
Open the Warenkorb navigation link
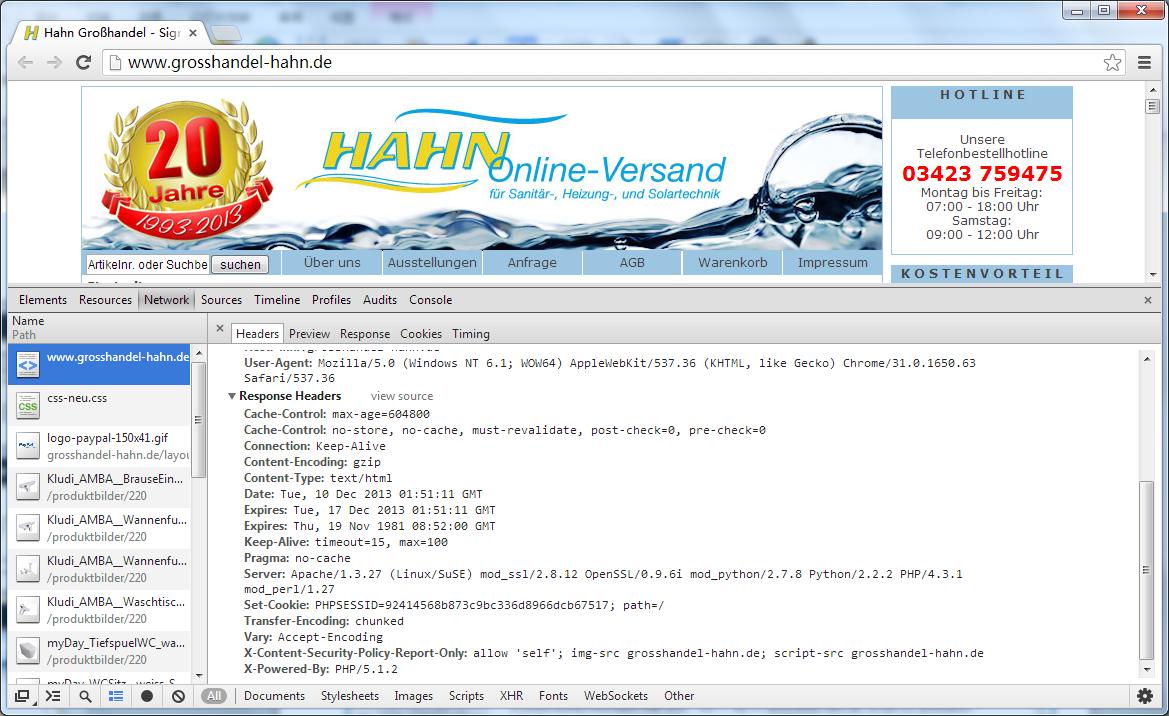pyautogui.click(x=732, y=263)
